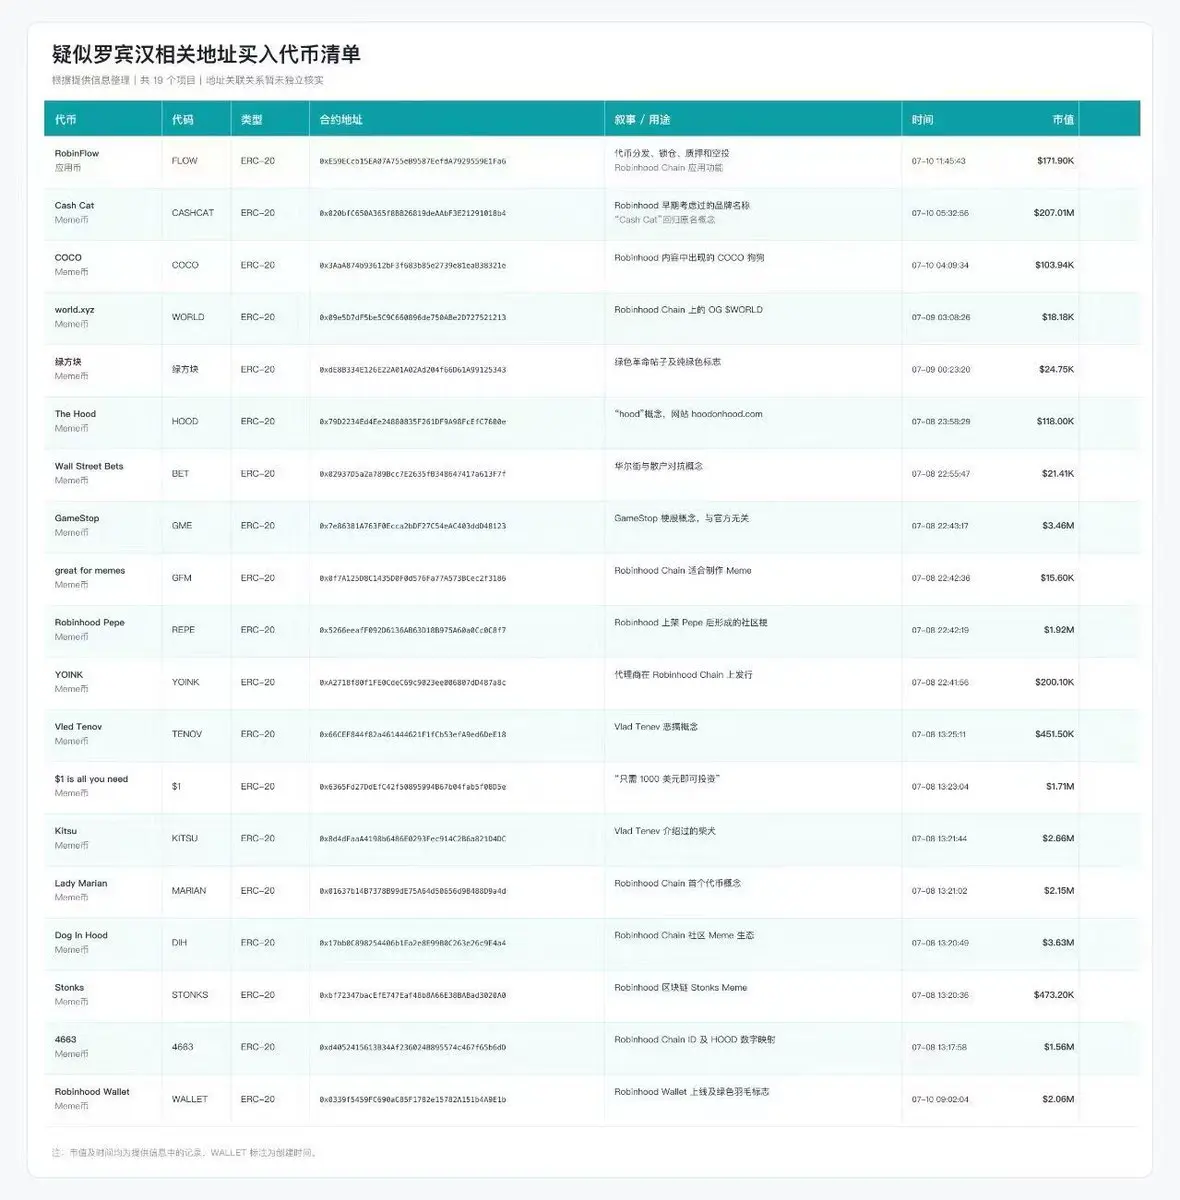
Task: Click the $171.90K market cap value
Action: tap(1055, 161)
